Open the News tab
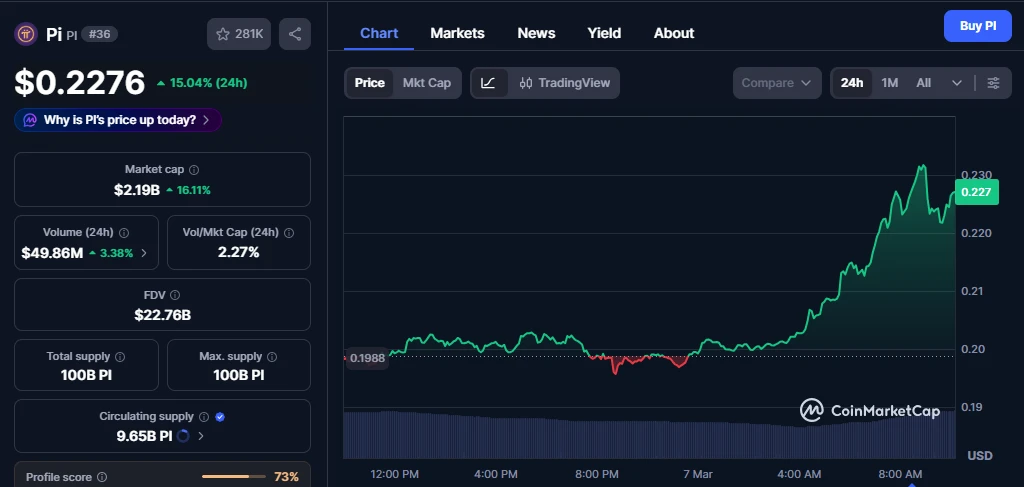The height and width of the screenshot is (487, 1024). [x=536, y=33]
